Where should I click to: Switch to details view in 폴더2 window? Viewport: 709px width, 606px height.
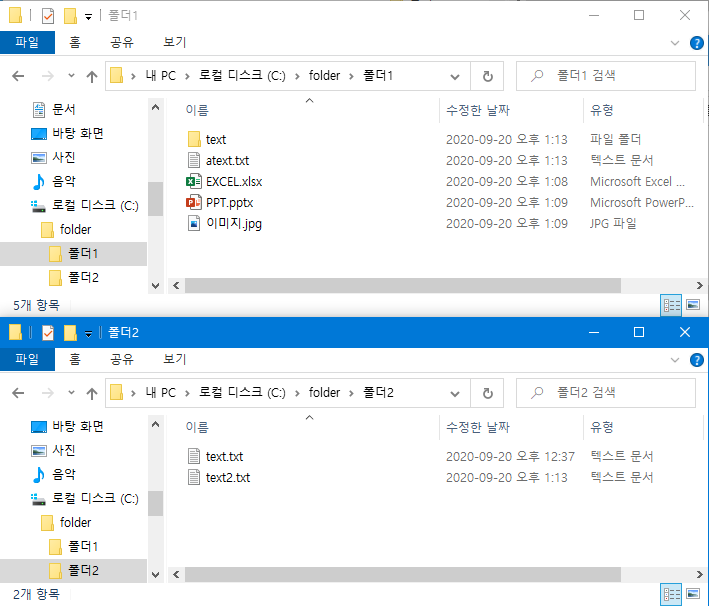pyautogui.click(x=671, y=594)
